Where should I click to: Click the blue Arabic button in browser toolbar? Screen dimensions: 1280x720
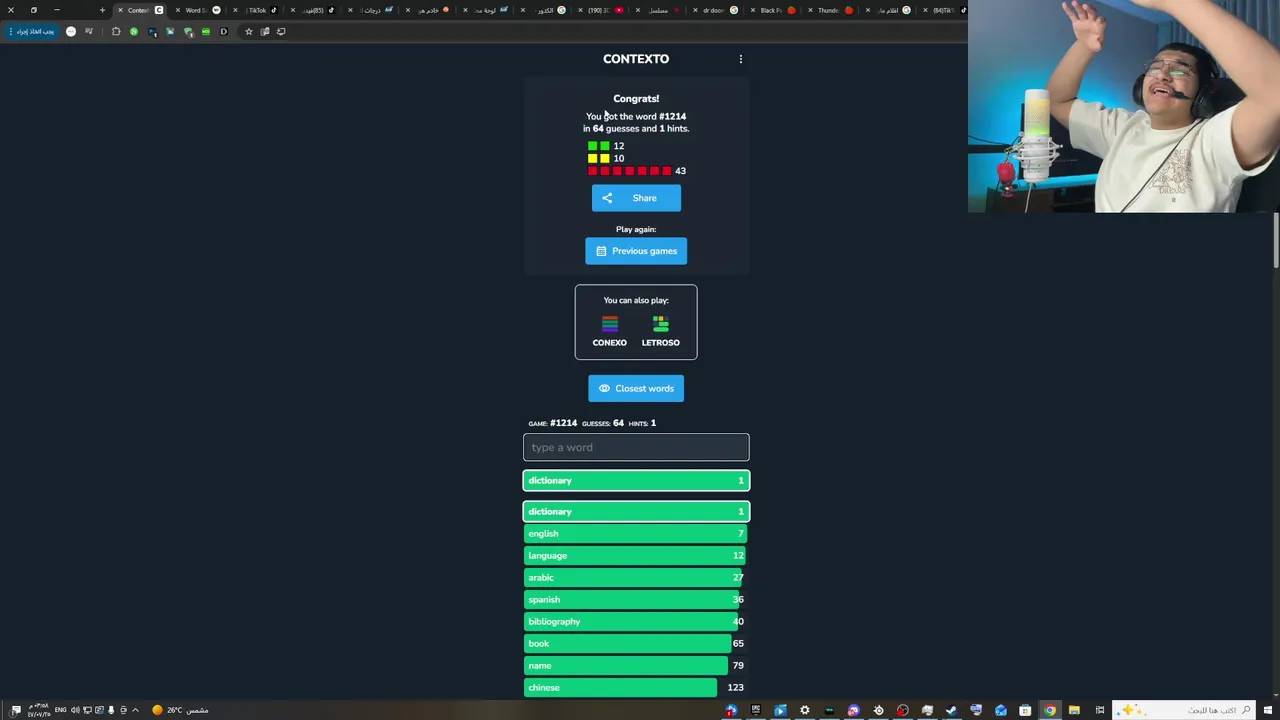point(30,31)
